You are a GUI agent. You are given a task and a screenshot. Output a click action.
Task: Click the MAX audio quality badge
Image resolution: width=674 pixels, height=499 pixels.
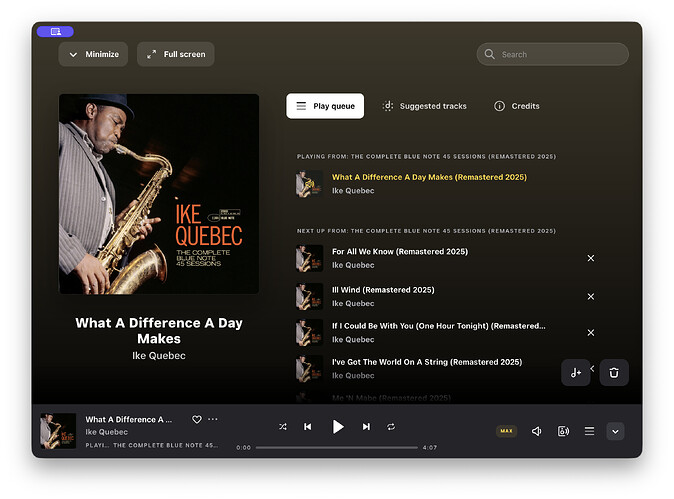(506, 431)
